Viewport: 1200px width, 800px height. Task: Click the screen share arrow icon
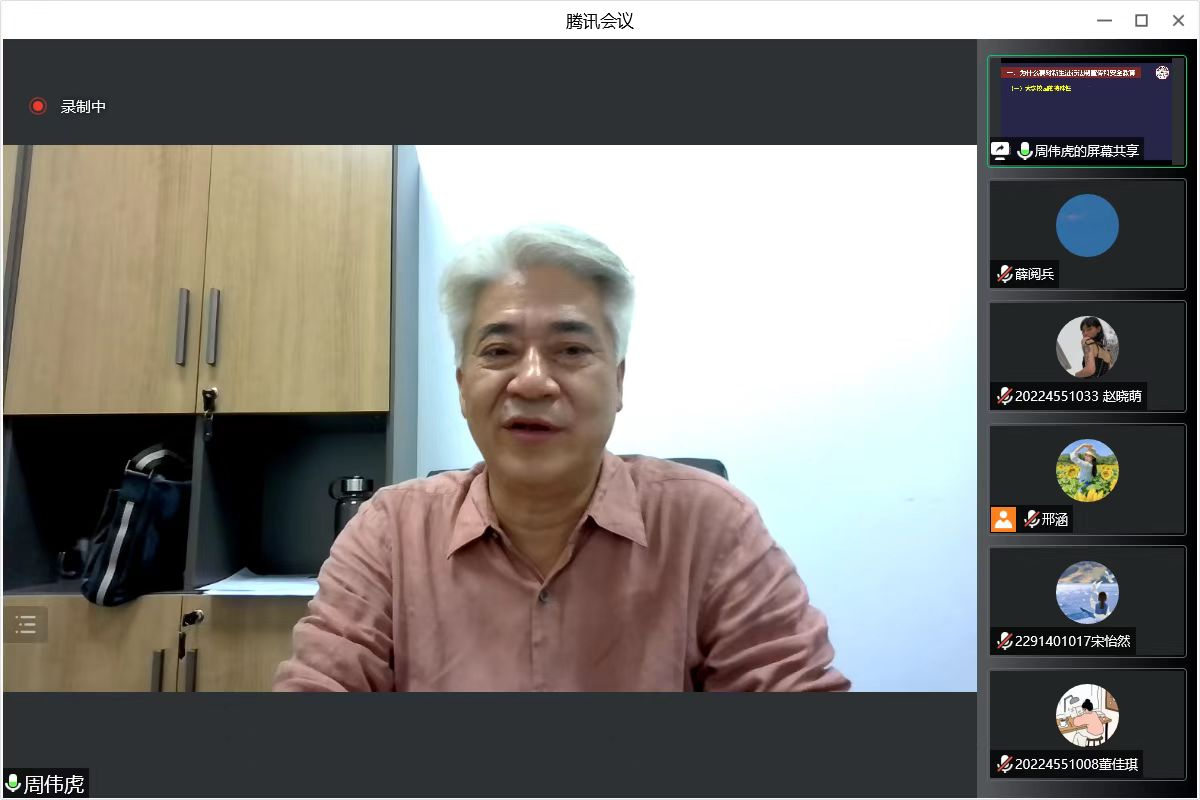point(1000,151)
